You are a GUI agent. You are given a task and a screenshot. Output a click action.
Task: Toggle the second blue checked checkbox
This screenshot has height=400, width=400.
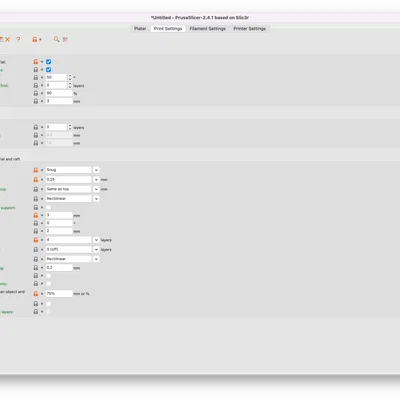coord(49,70)
